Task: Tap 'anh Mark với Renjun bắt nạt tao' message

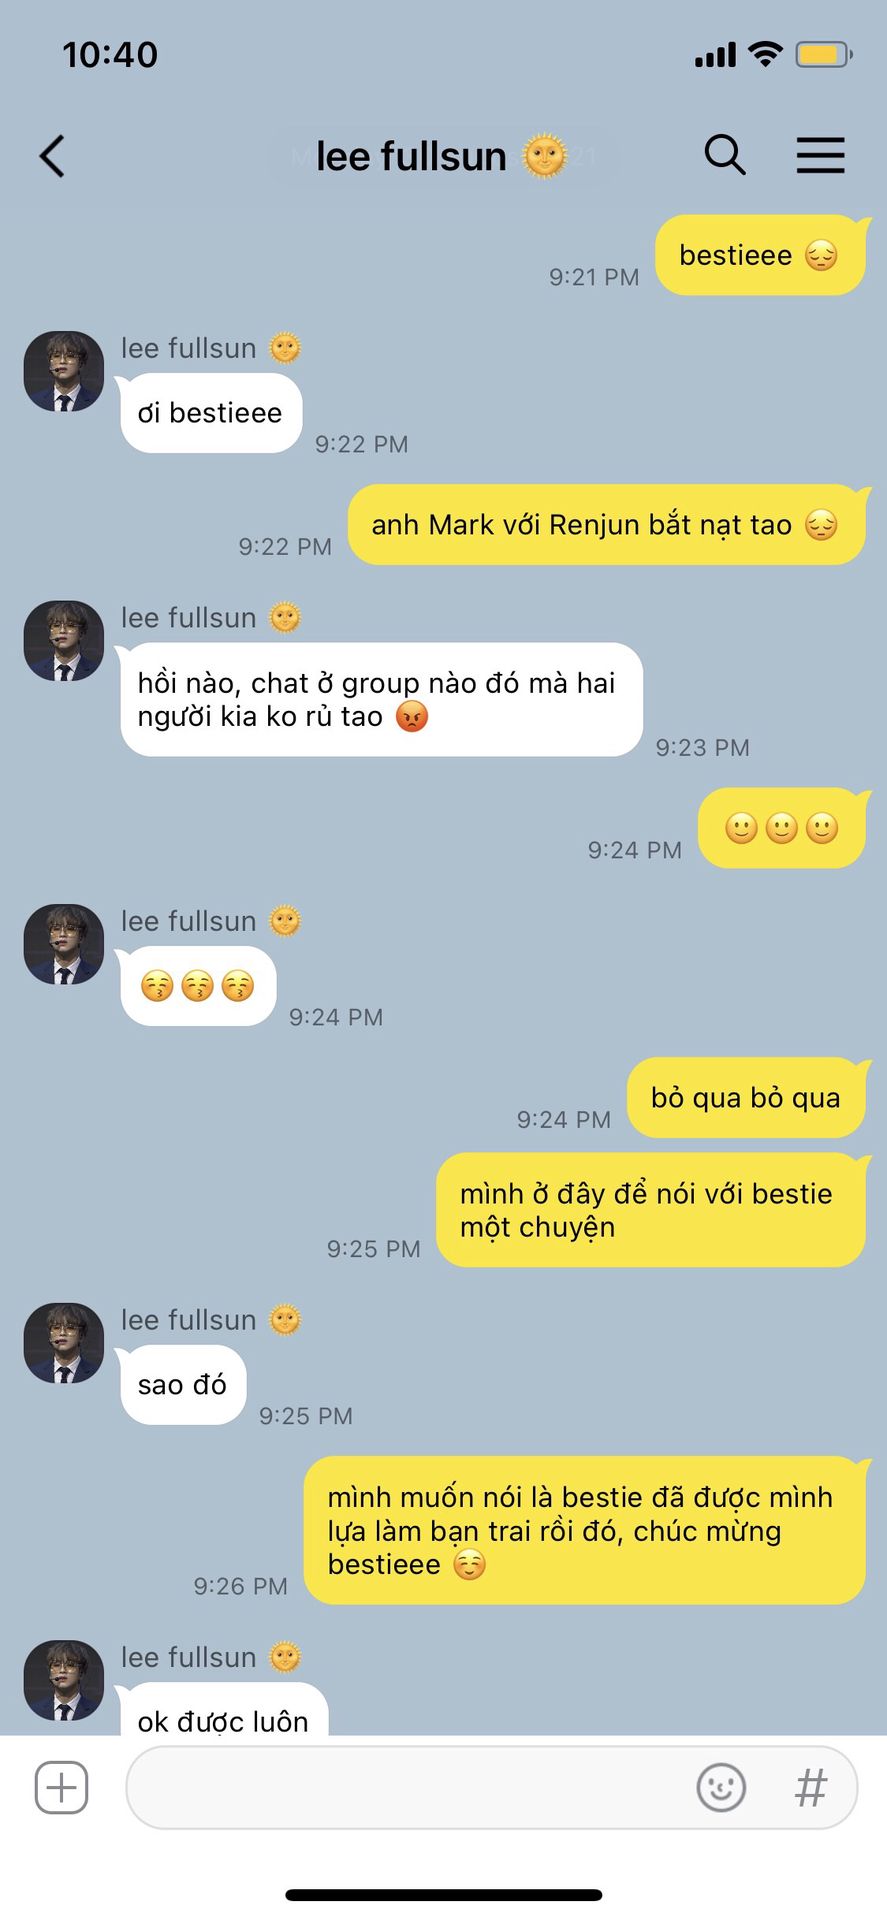Action: point(606,525)
